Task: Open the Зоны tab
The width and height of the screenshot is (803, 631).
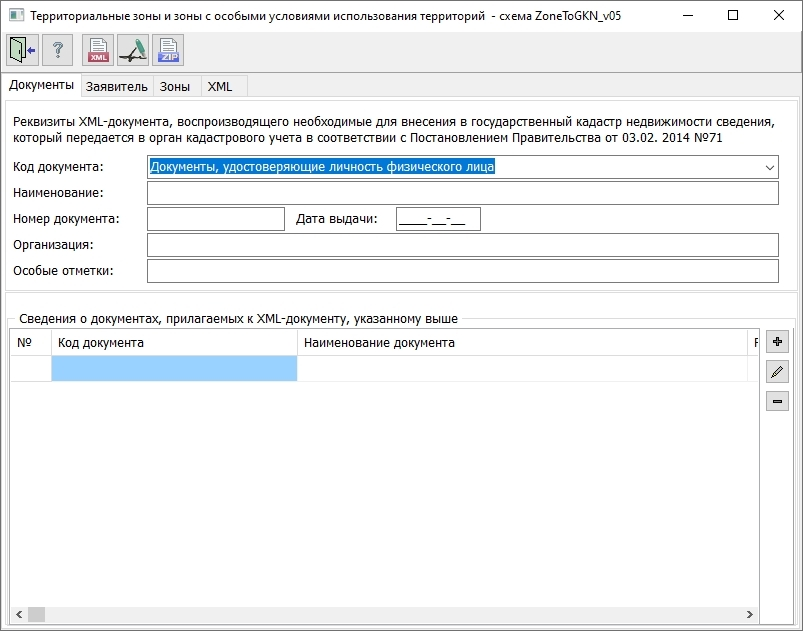Action: click(175, 87)
